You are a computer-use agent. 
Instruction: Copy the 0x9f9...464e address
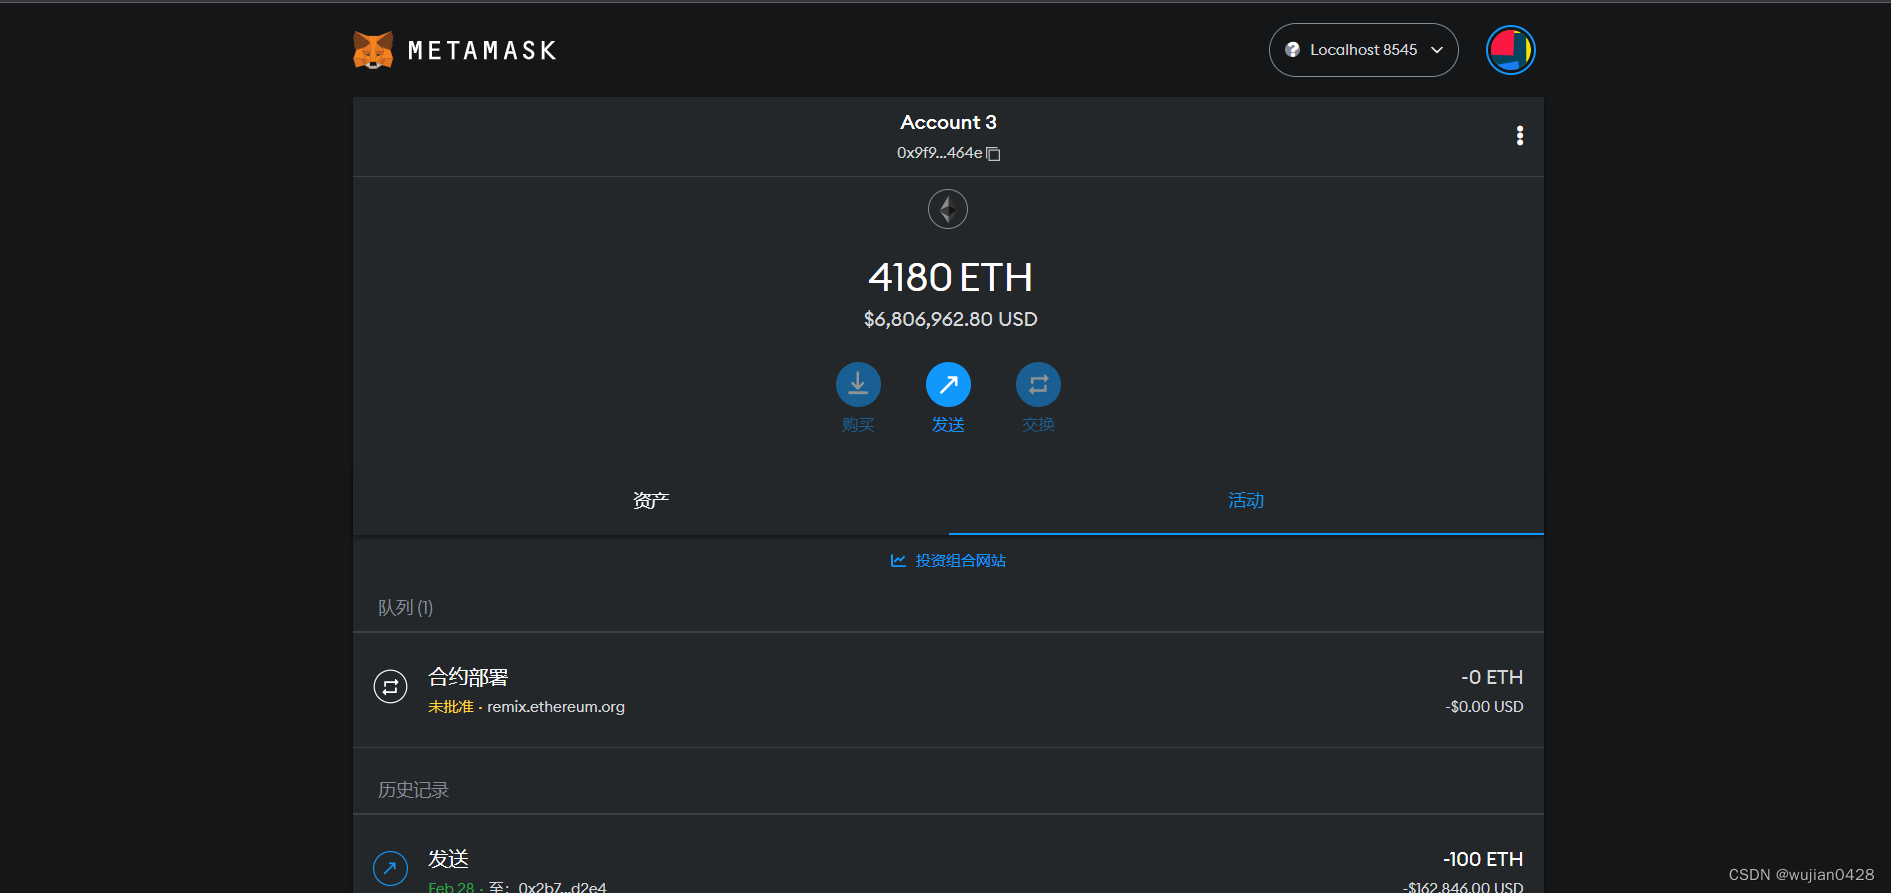click(x=948, y=153)
